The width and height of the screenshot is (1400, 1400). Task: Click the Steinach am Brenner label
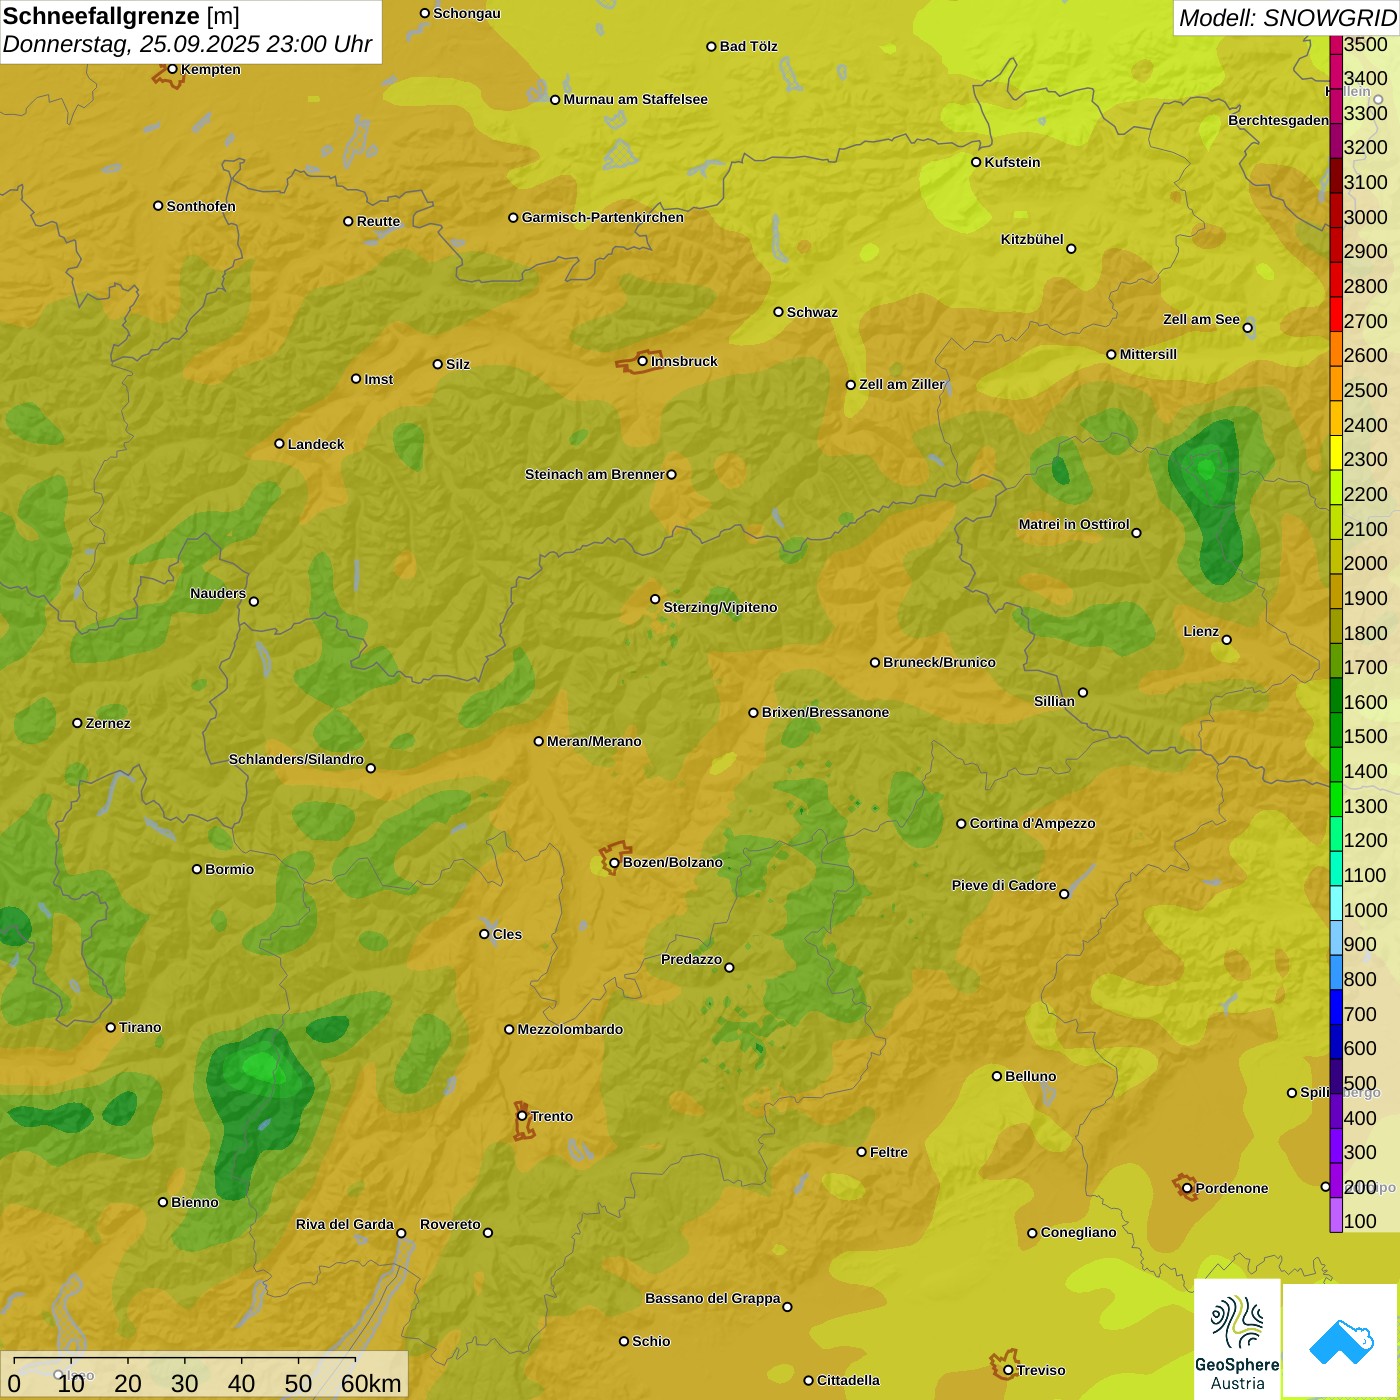coord(594,474)
